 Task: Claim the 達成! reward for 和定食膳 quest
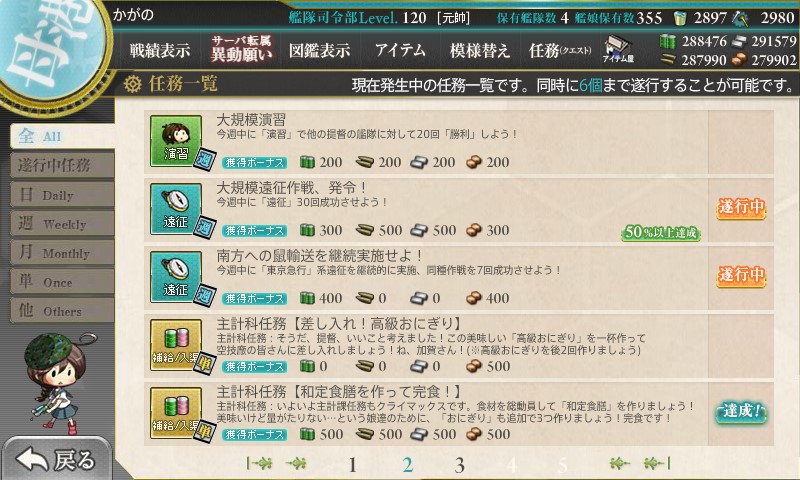tap(741, 411)
